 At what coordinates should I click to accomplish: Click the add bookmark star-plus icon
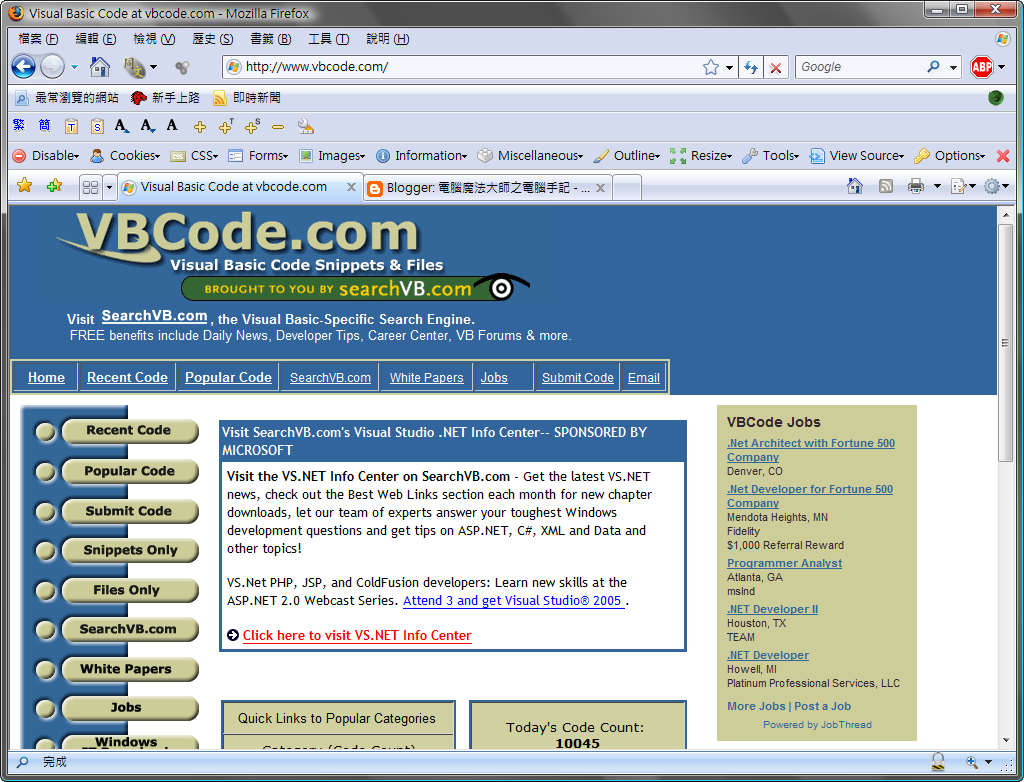[54, 186]
